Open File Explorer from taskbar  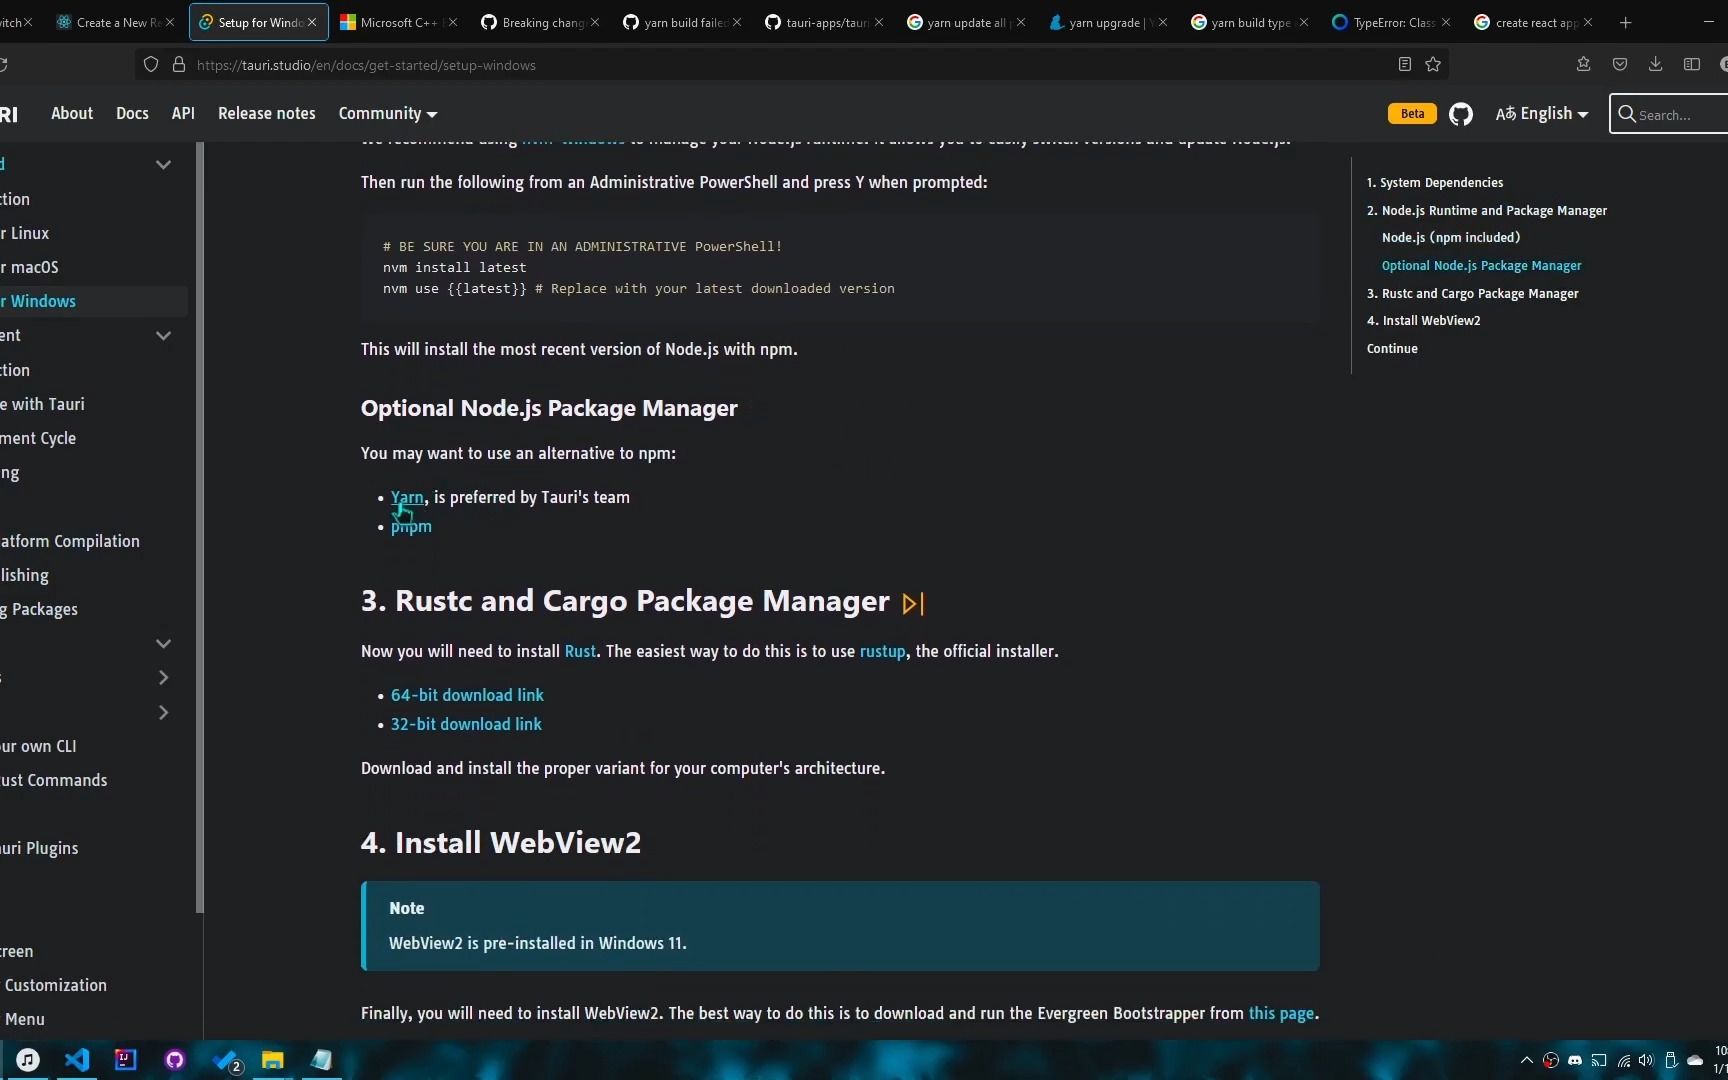point(273,1060)
